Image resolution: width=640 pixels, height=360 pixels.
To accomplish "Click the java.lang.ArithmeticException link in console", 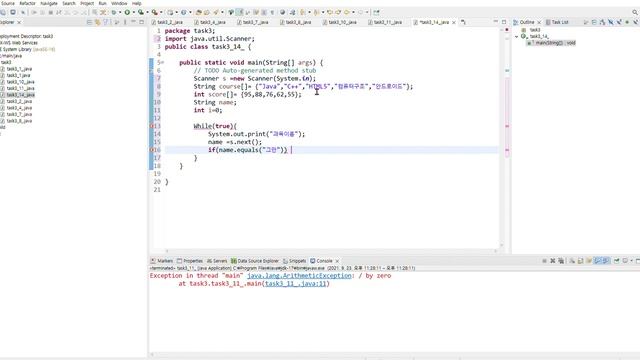I will pos(299,276).
